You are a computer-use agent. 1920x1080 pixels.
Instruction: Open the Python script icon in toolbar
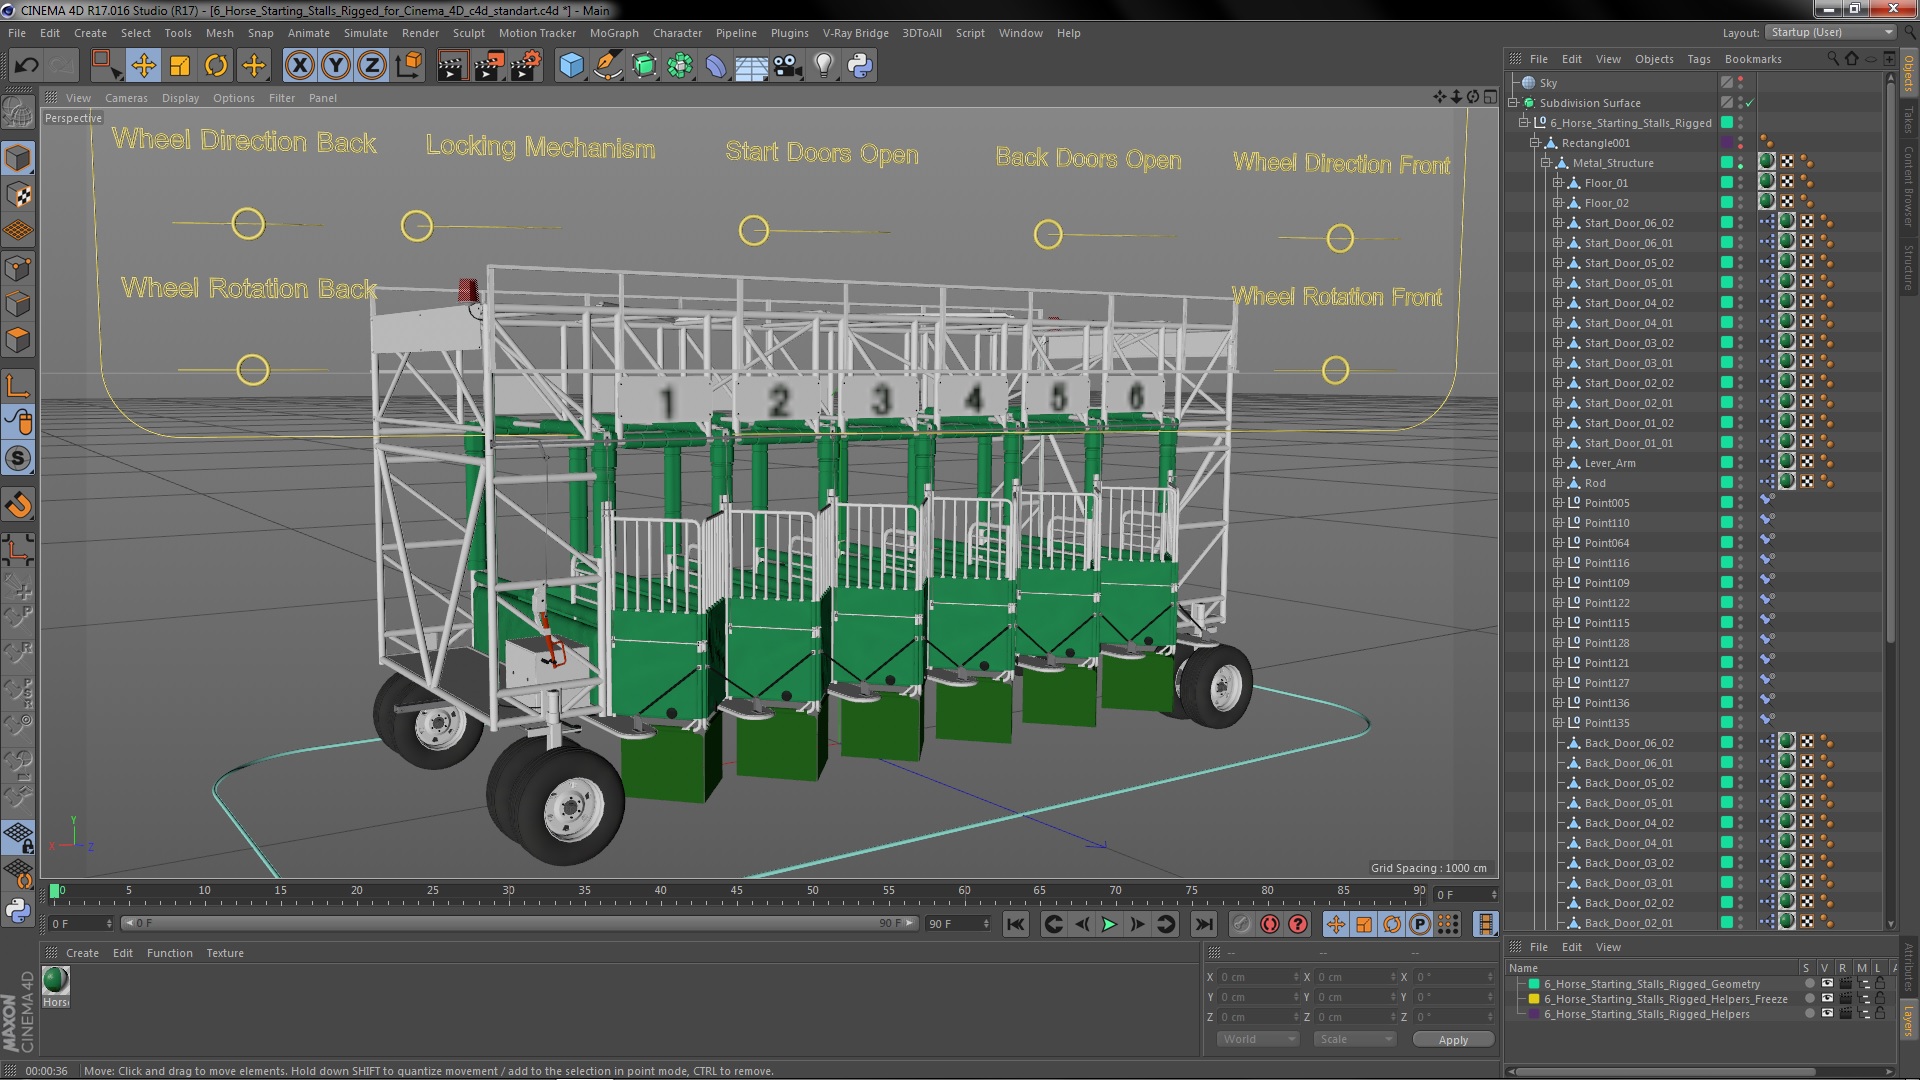(860, 66)
